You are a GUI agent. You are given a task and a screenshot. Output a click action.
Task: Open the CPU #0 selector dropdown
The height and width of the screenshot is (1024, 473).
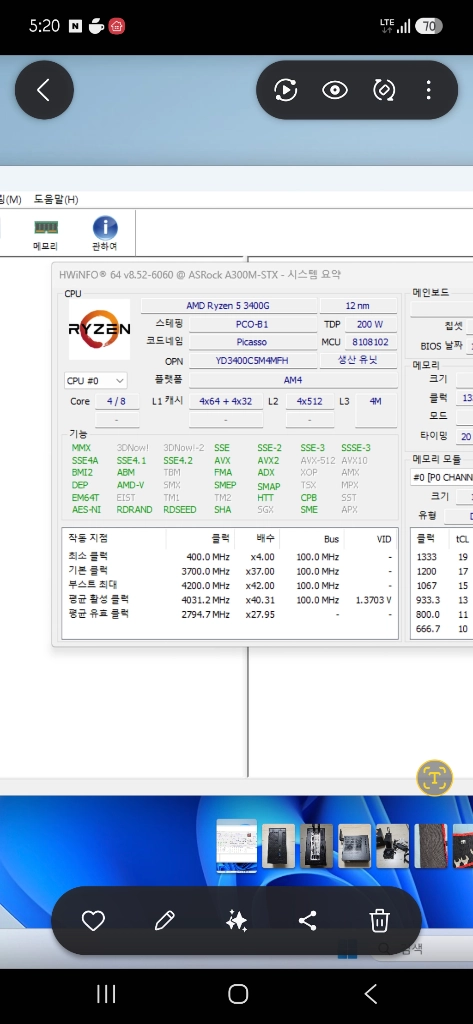[x=95, y=380]
